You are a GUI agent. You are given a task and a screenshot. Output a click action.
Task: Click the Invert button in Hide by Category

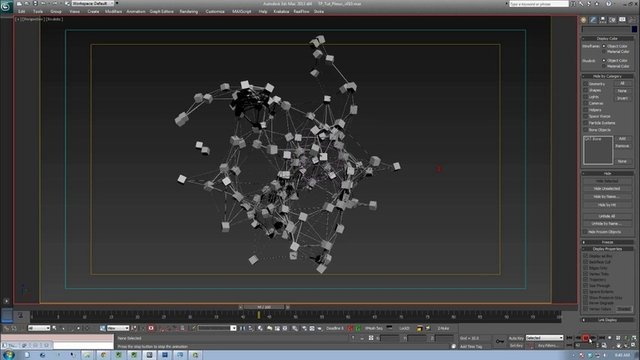622,98
